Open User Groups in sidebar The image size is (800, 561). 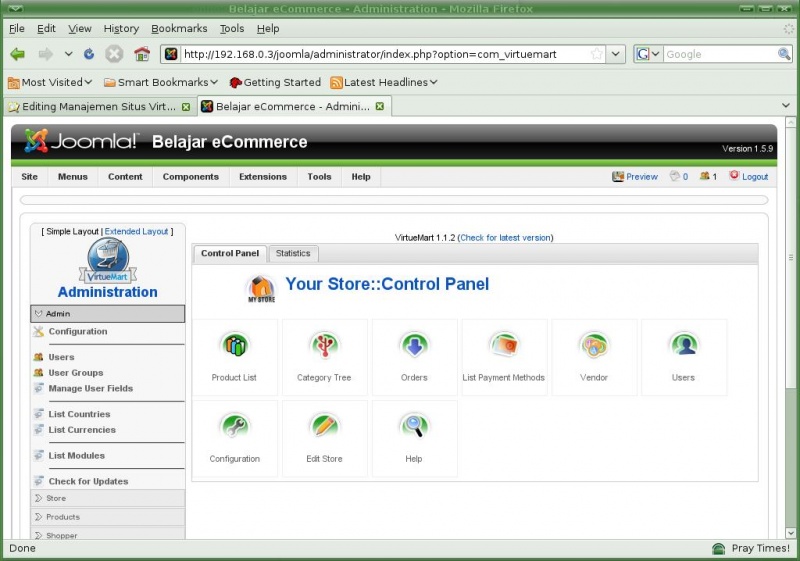[76, 373]
